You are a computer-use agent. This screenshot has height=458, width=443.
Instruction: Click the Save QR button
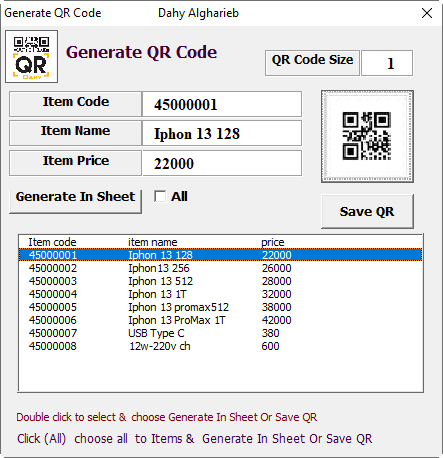(367, 212)
